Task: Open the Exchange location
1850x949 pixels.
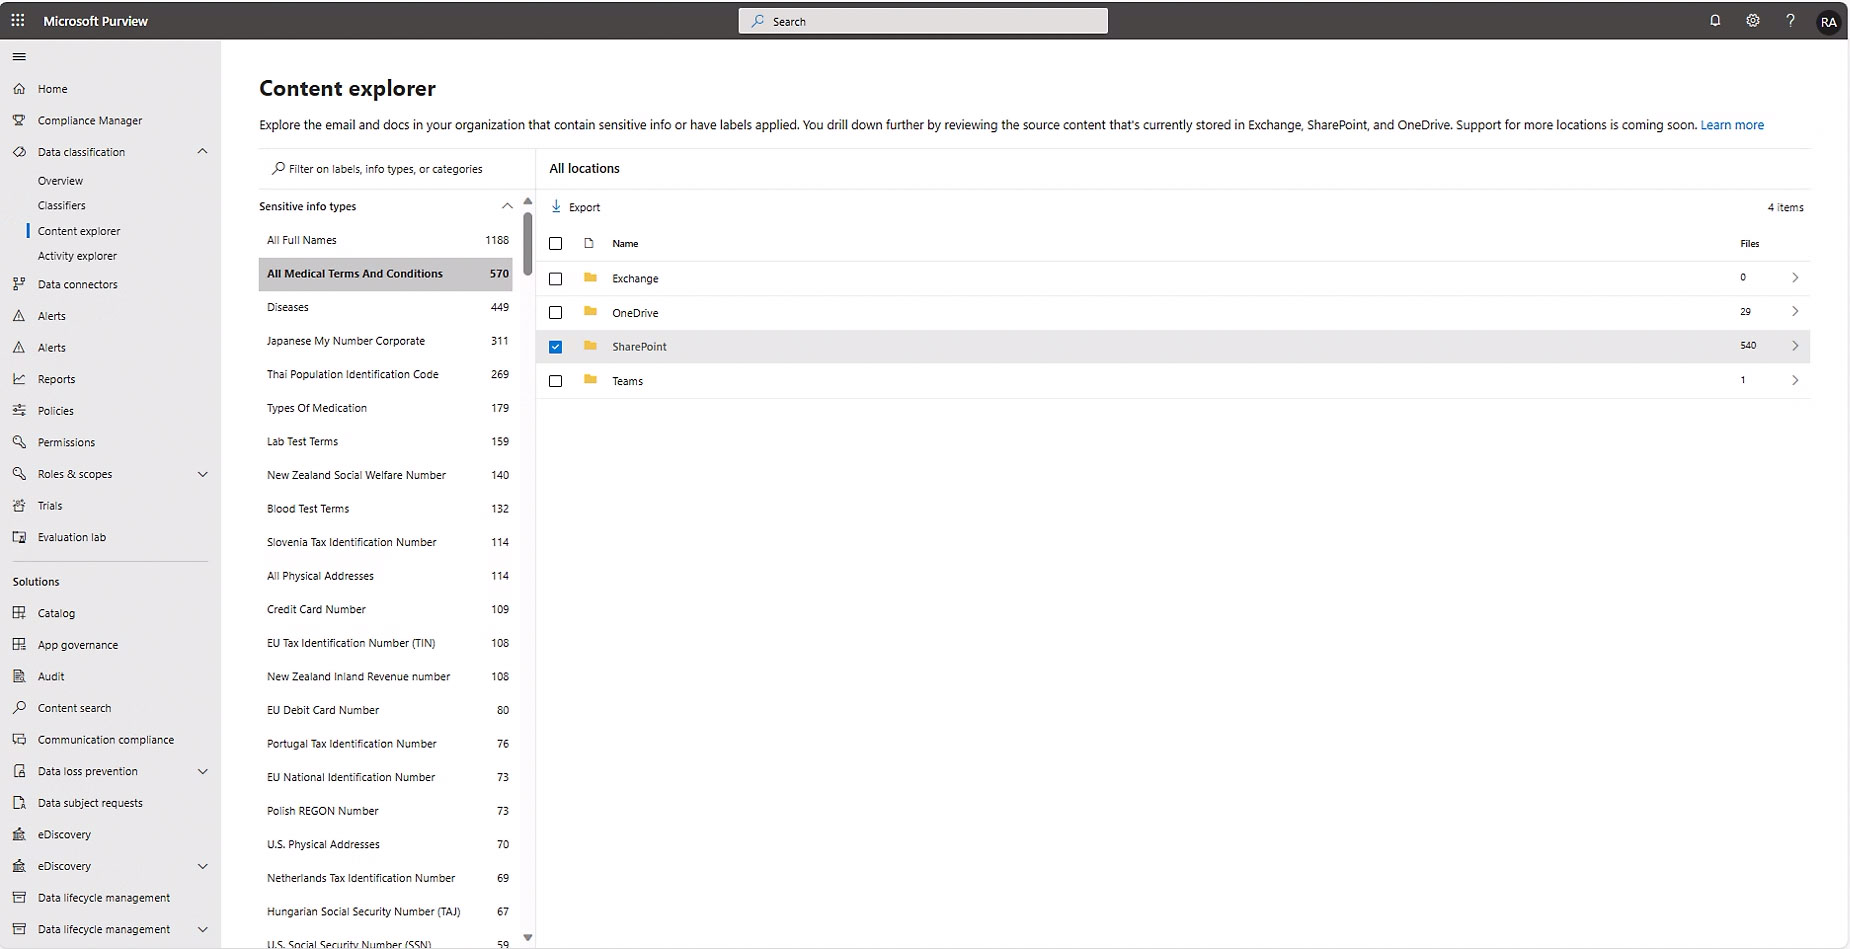Action: (x=635, y=279)
